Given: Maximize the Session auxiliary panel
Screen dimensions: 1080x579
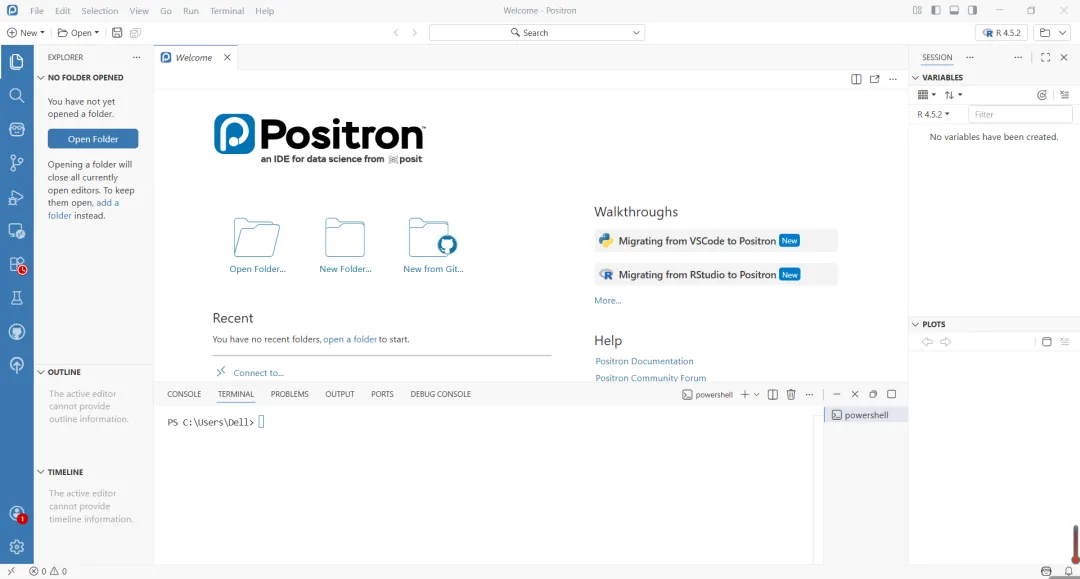Looking at the screenshot, I should (x=1046, y=57).
